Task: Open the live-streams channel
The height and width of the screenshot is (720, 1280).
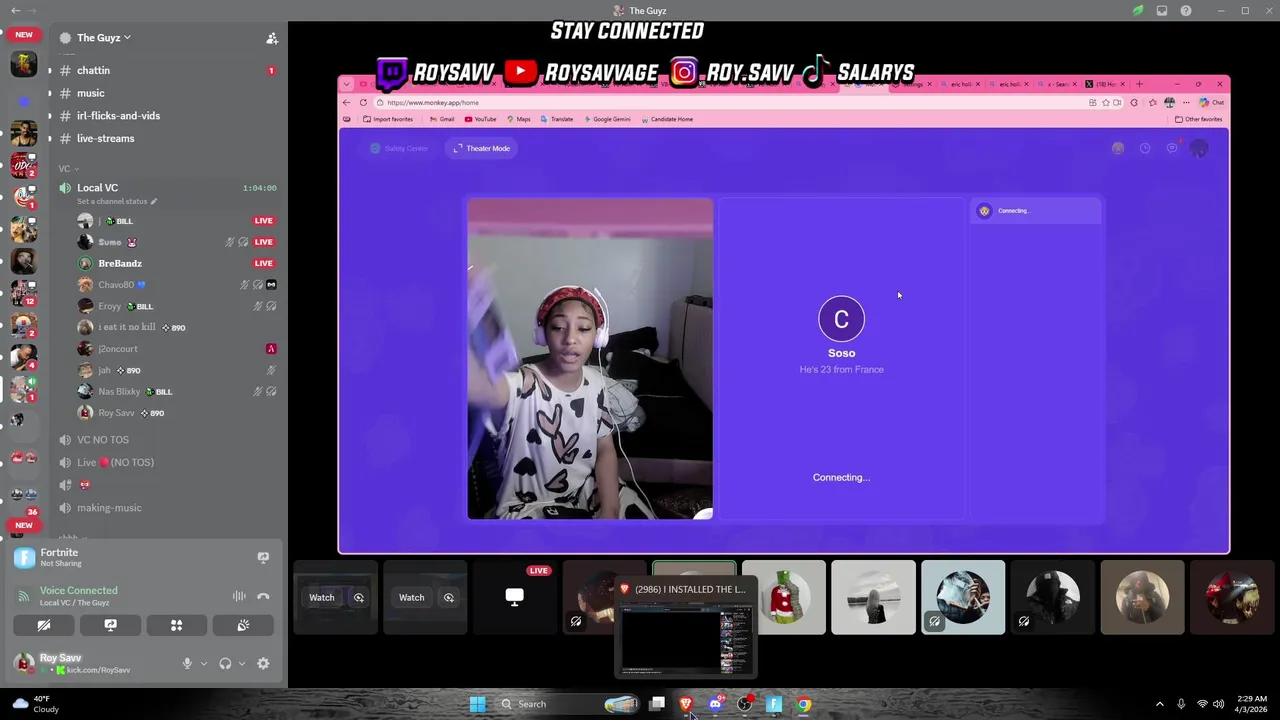Action: [x=165, y=138]
